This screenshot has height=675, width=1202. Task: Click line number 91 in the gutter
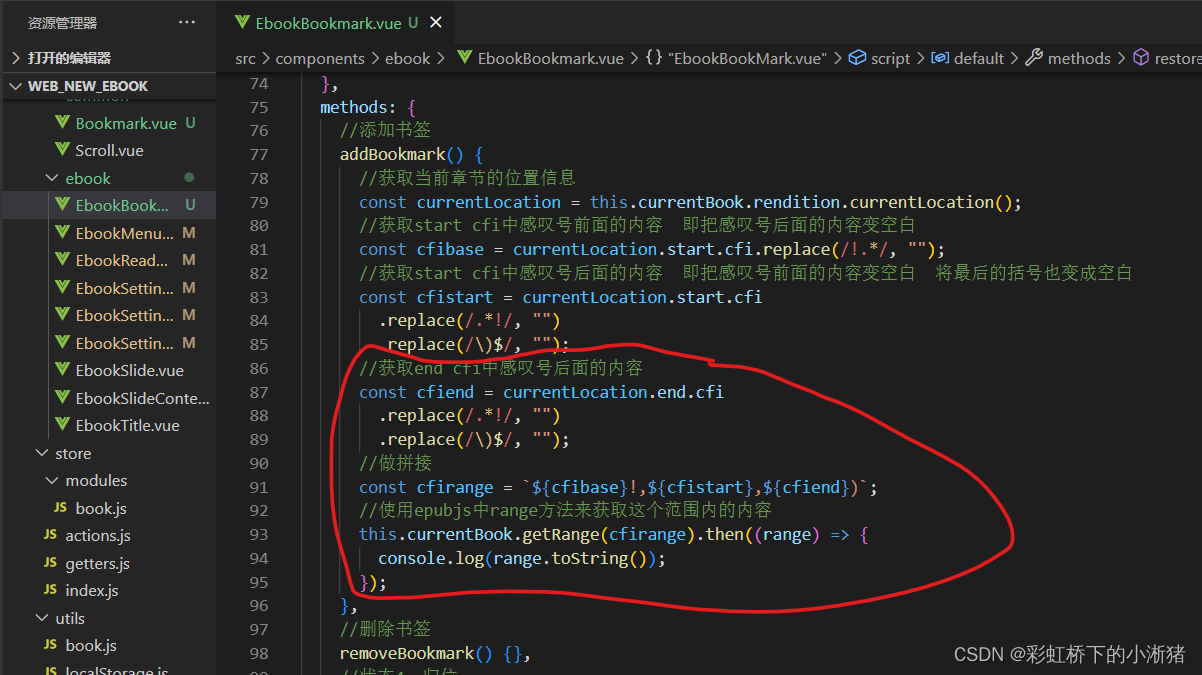coord(258,487)
